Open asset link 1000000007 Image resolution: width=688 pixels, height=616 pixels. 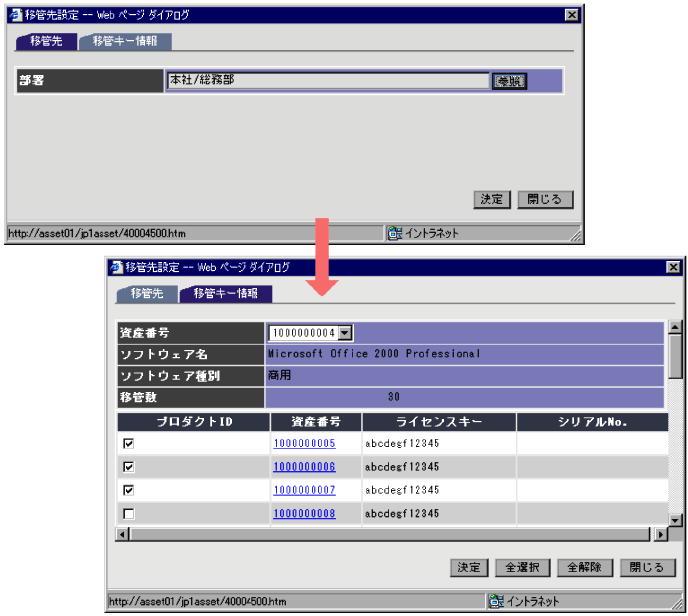coord(305,490)
